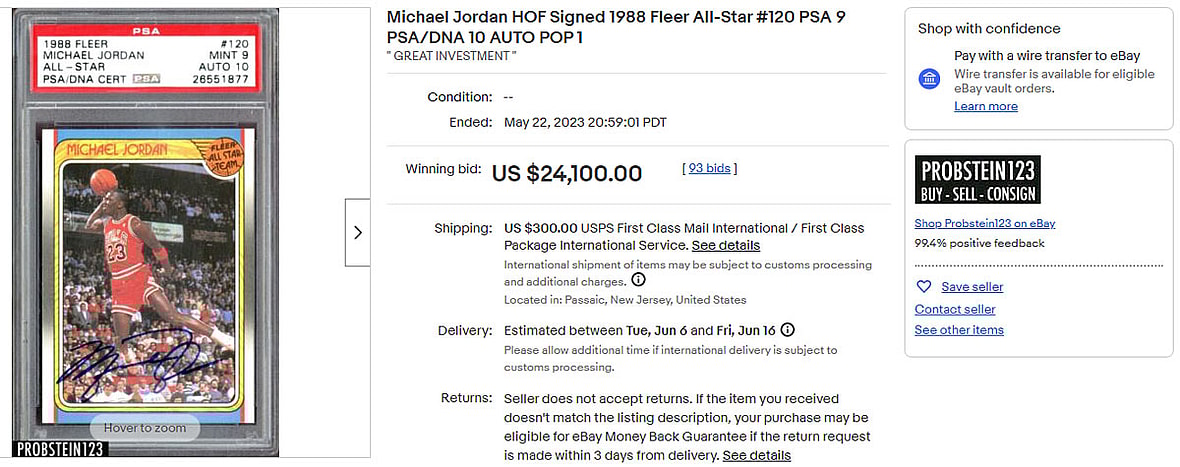
Task: Open See details link for shipping
Action: click(725, 245)
